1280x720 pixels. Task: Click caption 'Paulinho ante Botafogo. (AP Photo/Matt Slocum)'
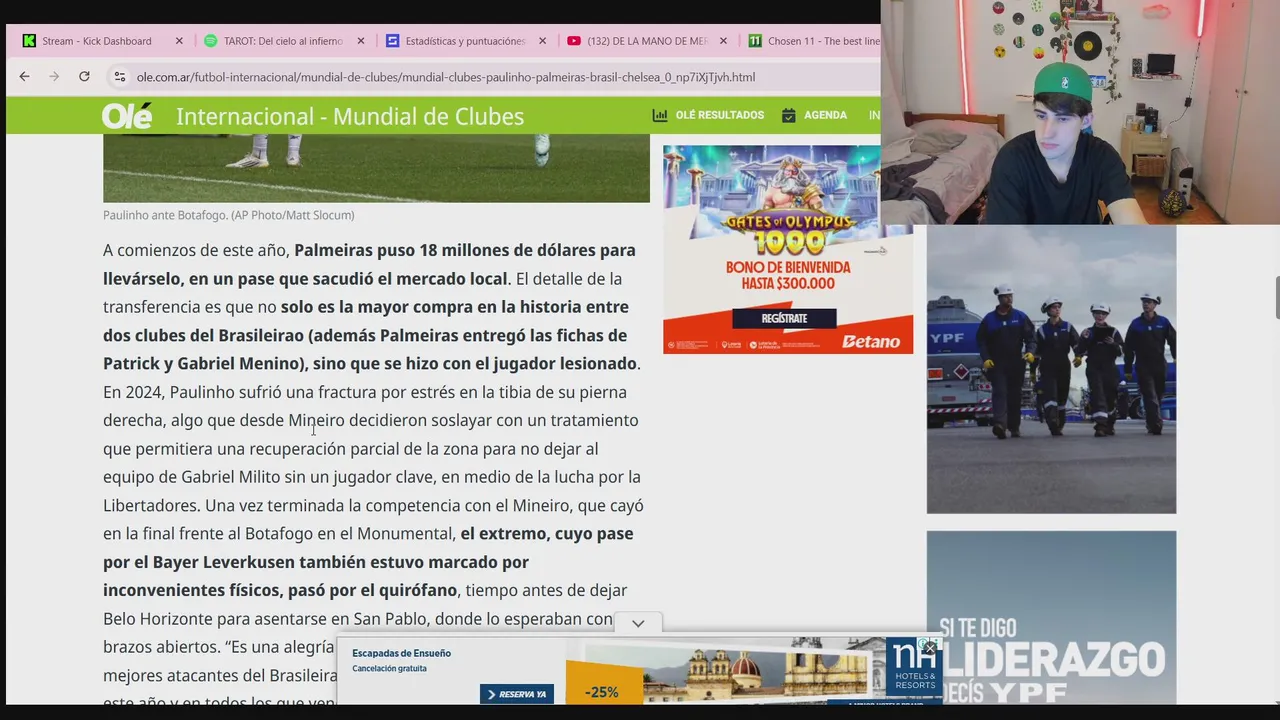click(x=228, y=215)
